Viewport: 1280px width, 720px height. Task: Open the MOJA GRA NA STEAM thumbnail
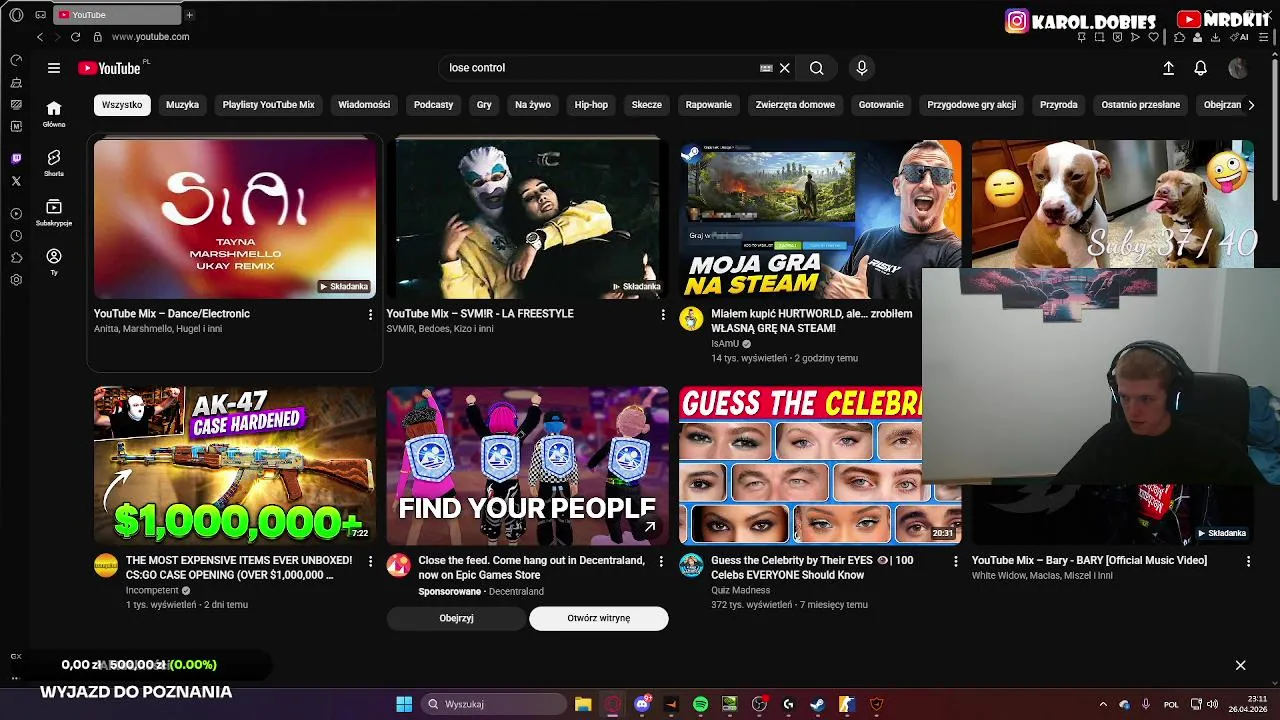[x=820, y=219]
